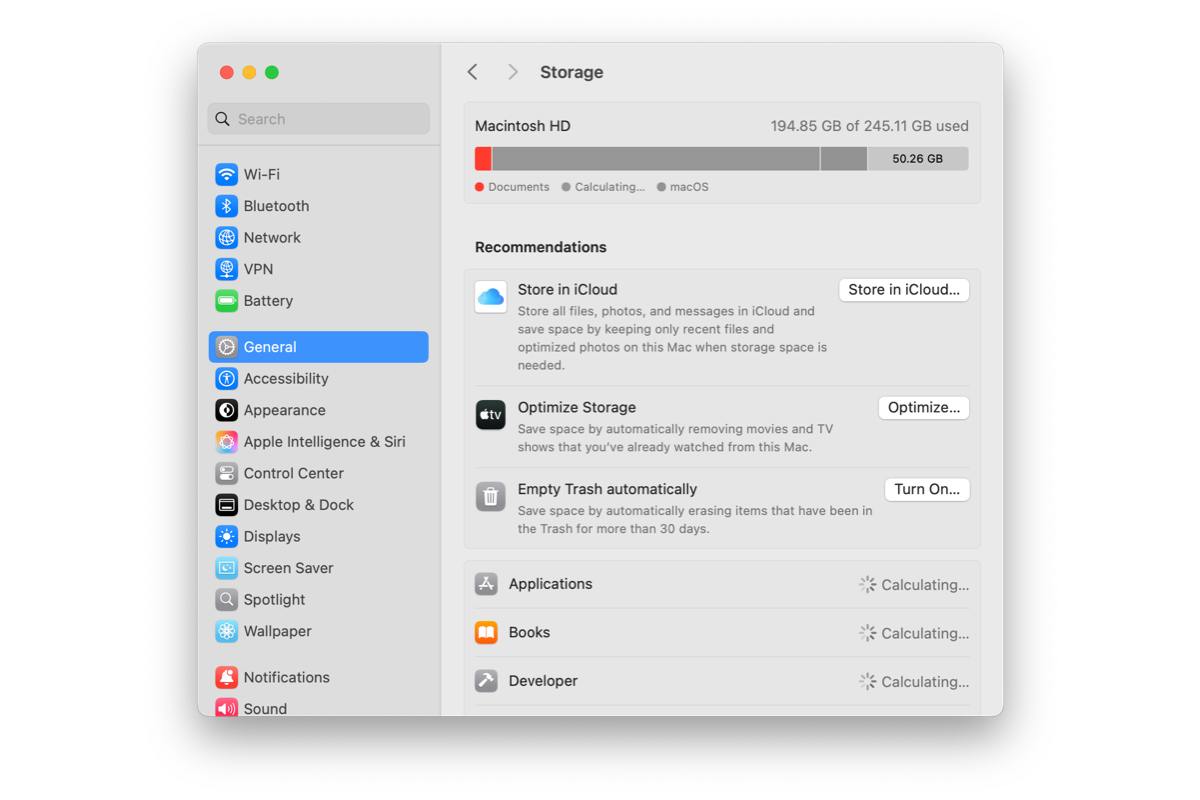
Task: Click the Empty Trash automatically heading text
Action: 607,490
